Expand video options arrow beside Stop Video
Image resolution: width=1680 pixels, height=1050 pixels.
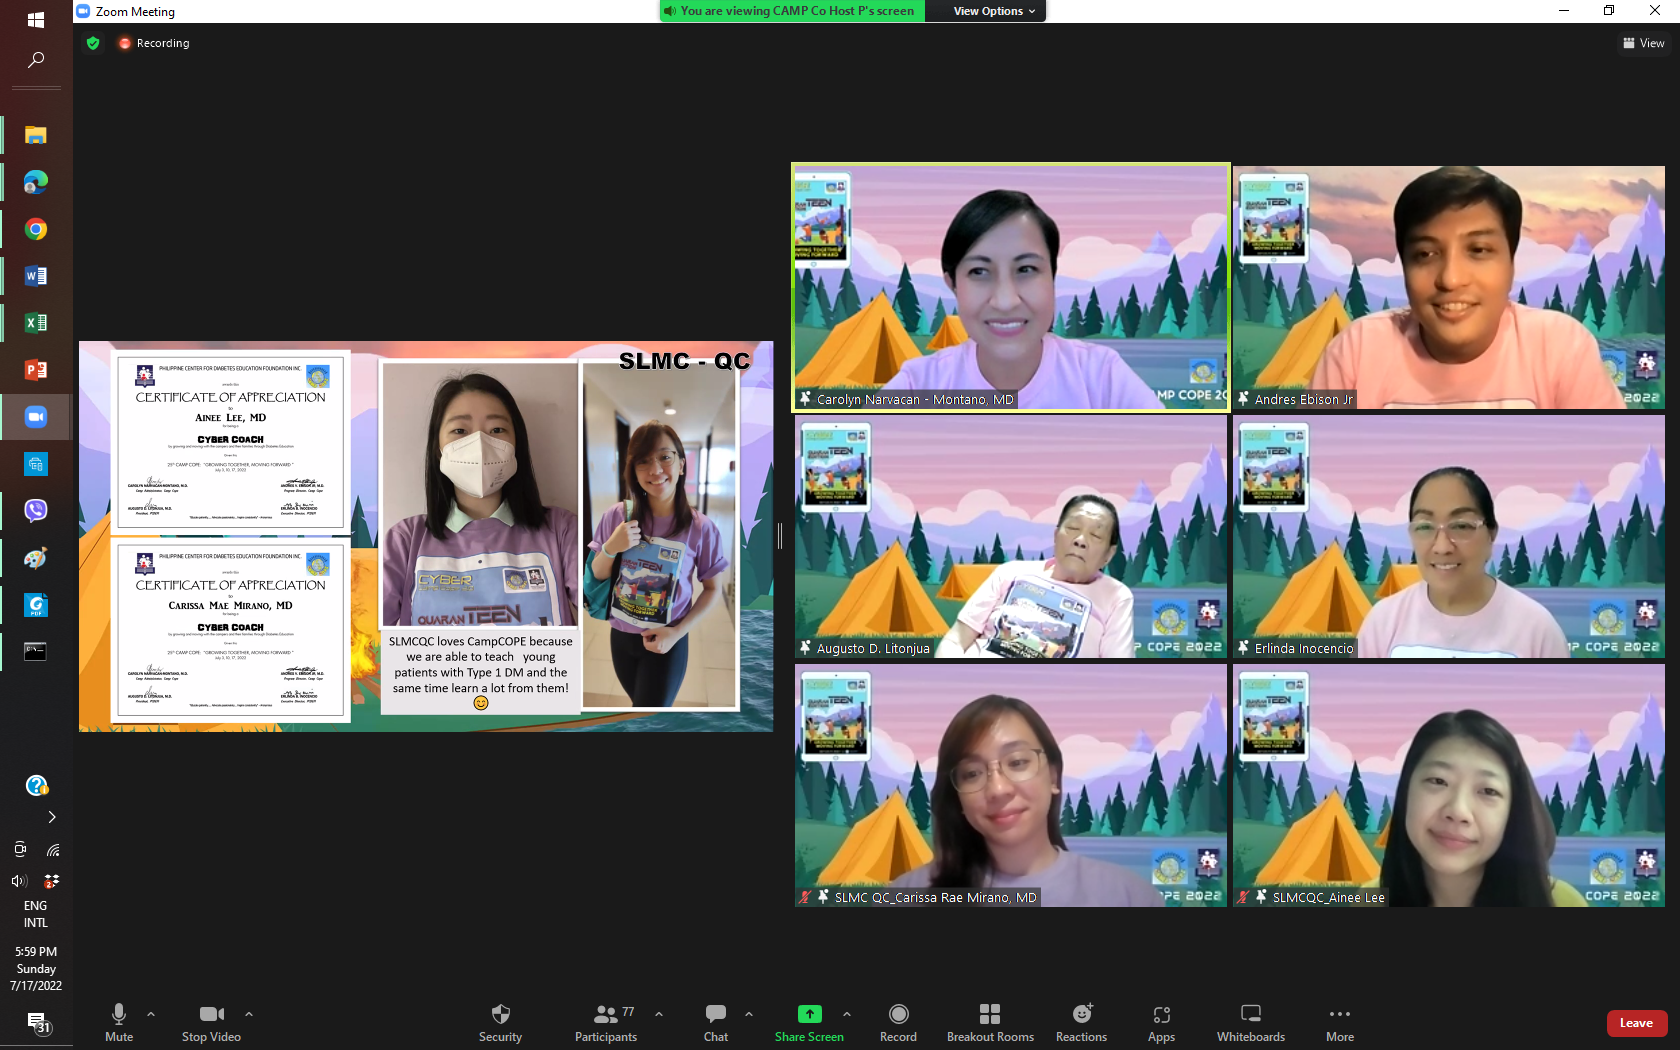tap(249, 1014)
